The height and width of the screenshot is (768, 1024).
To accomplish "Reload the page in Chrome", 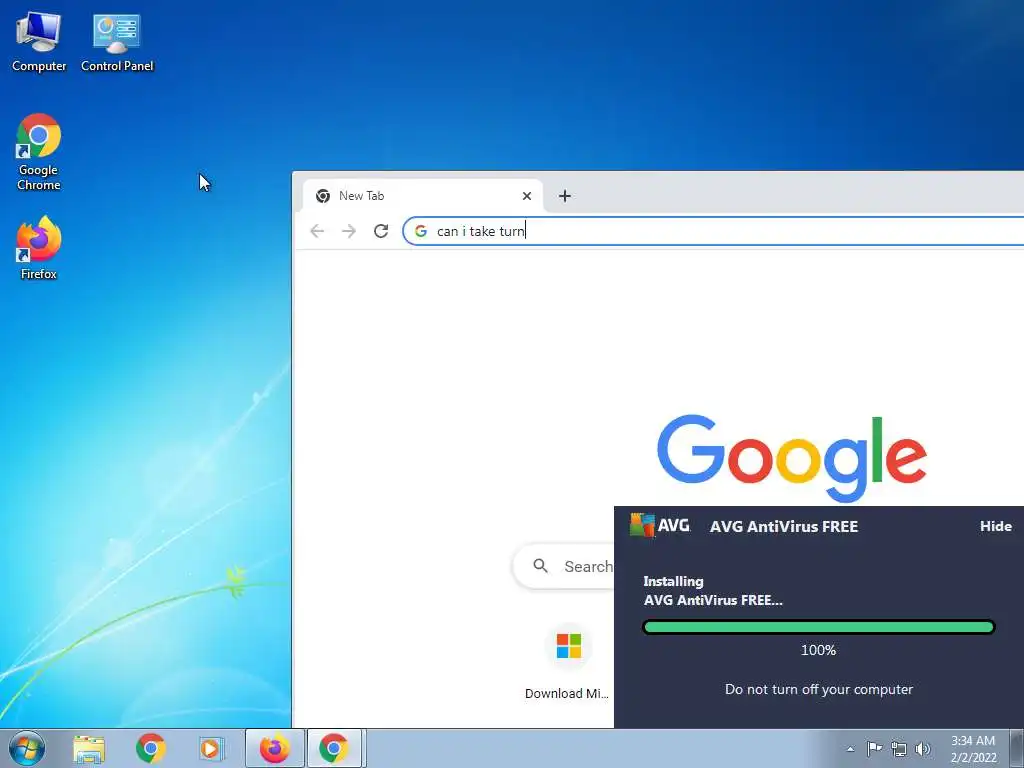I will tap(381, 231).
